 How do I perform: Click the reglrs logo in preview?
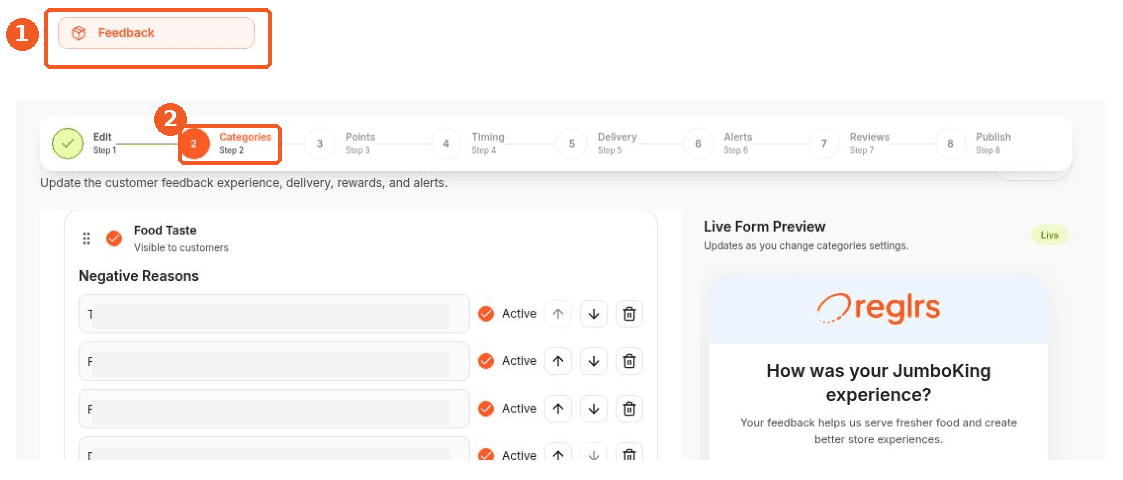878,308
